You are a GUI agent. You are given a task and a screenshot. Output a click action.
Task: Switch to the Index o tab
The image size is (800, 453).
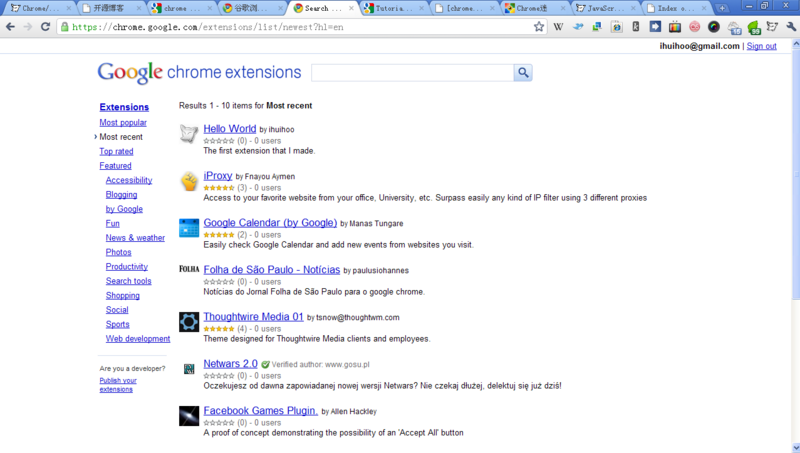tap(676, 8)
